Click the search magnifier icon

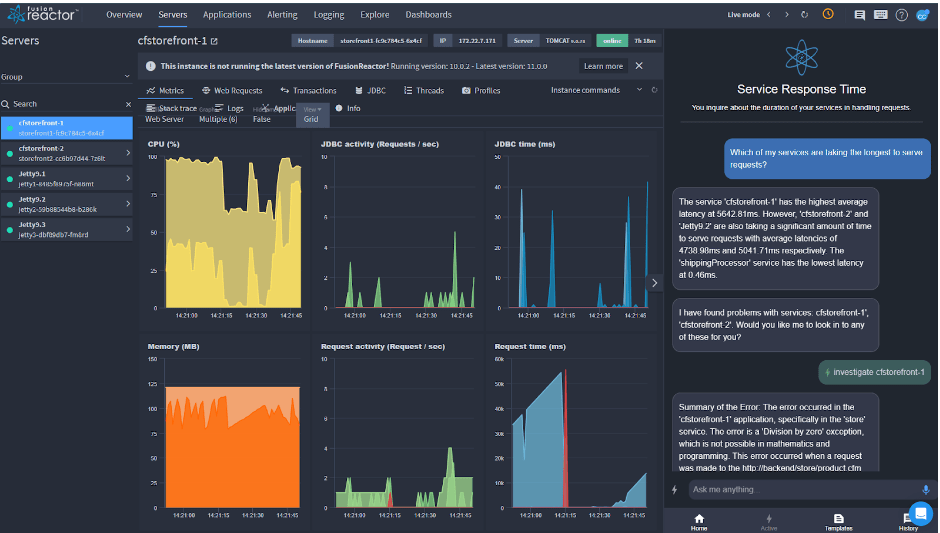coord(5,104)
